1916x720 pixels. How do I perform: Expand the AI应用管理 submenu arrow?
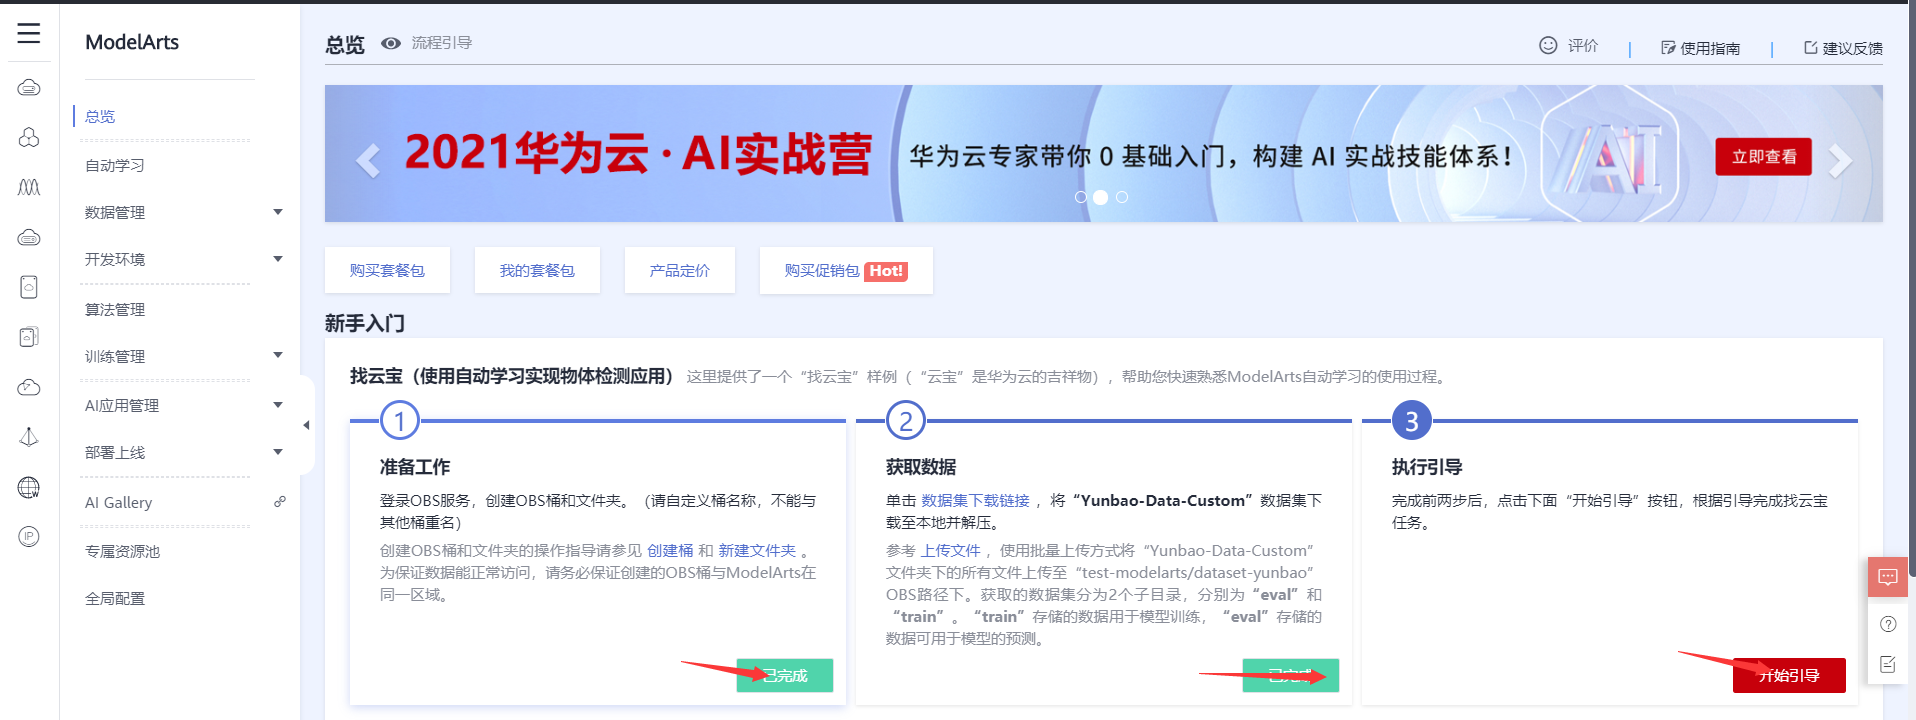278,405
